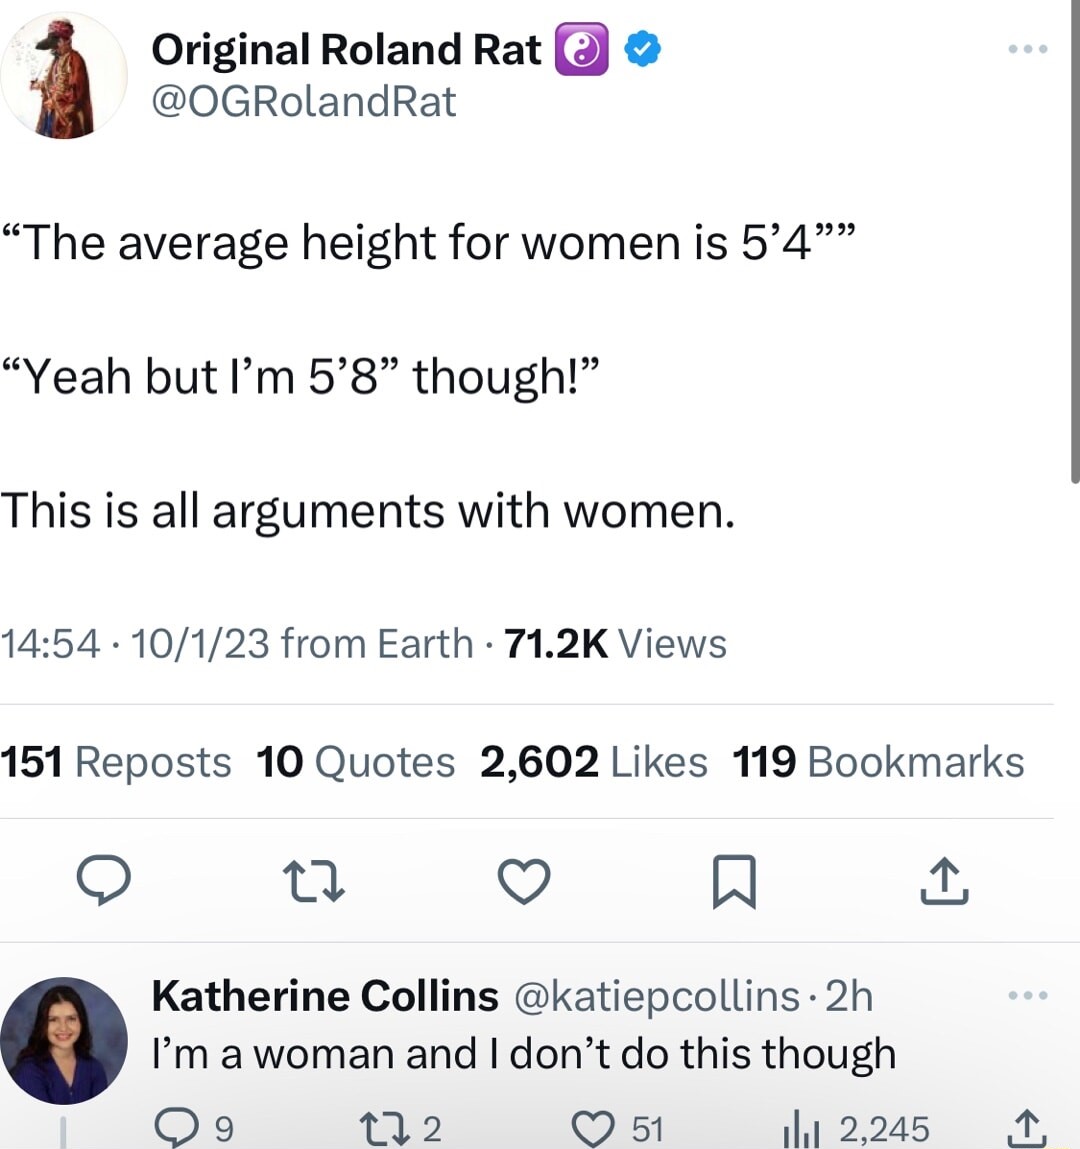Click the purple yin-yang affiliate badge
The width and height of the screenshot is (1080, 1149).
[x=582, y=49]
